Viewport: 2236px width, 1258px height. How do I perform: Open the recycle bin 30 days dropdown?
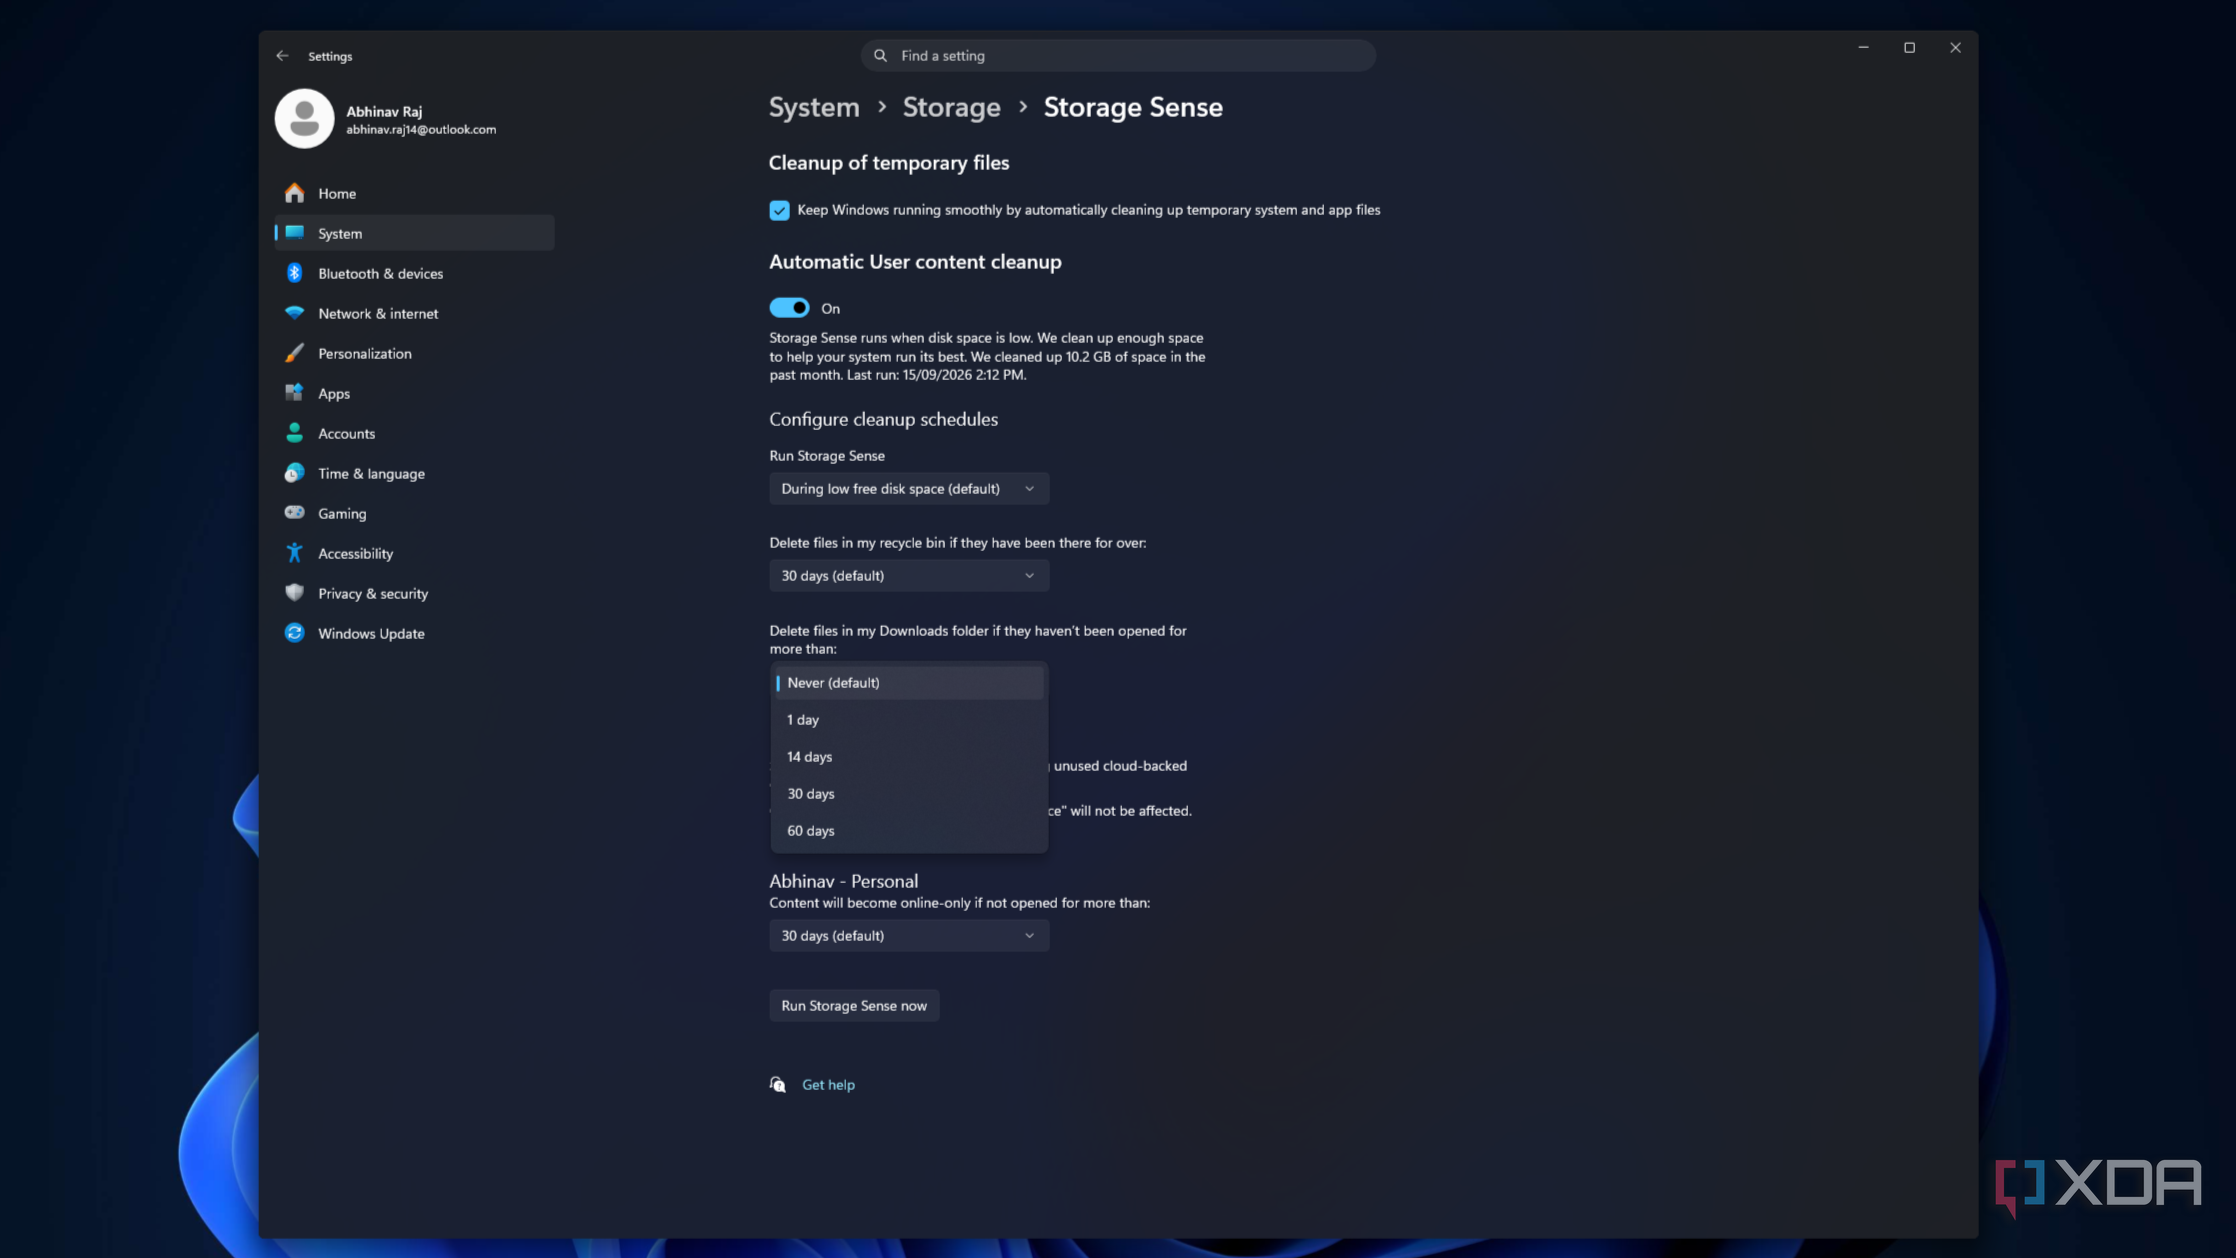click(x=909, y=576)
